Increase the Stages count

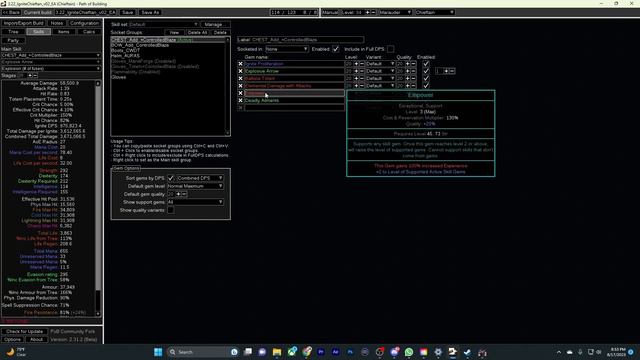30,76
